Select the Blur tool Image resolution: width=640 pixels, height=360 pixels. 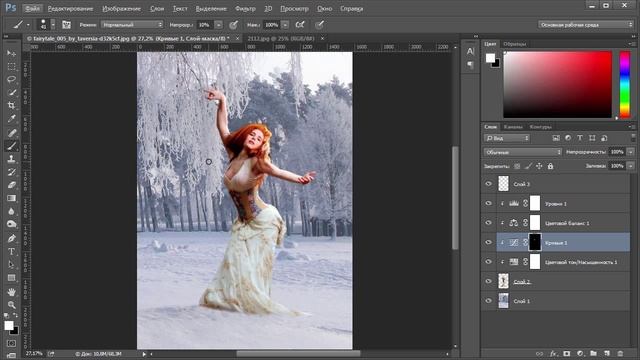(x=11, y=211)
